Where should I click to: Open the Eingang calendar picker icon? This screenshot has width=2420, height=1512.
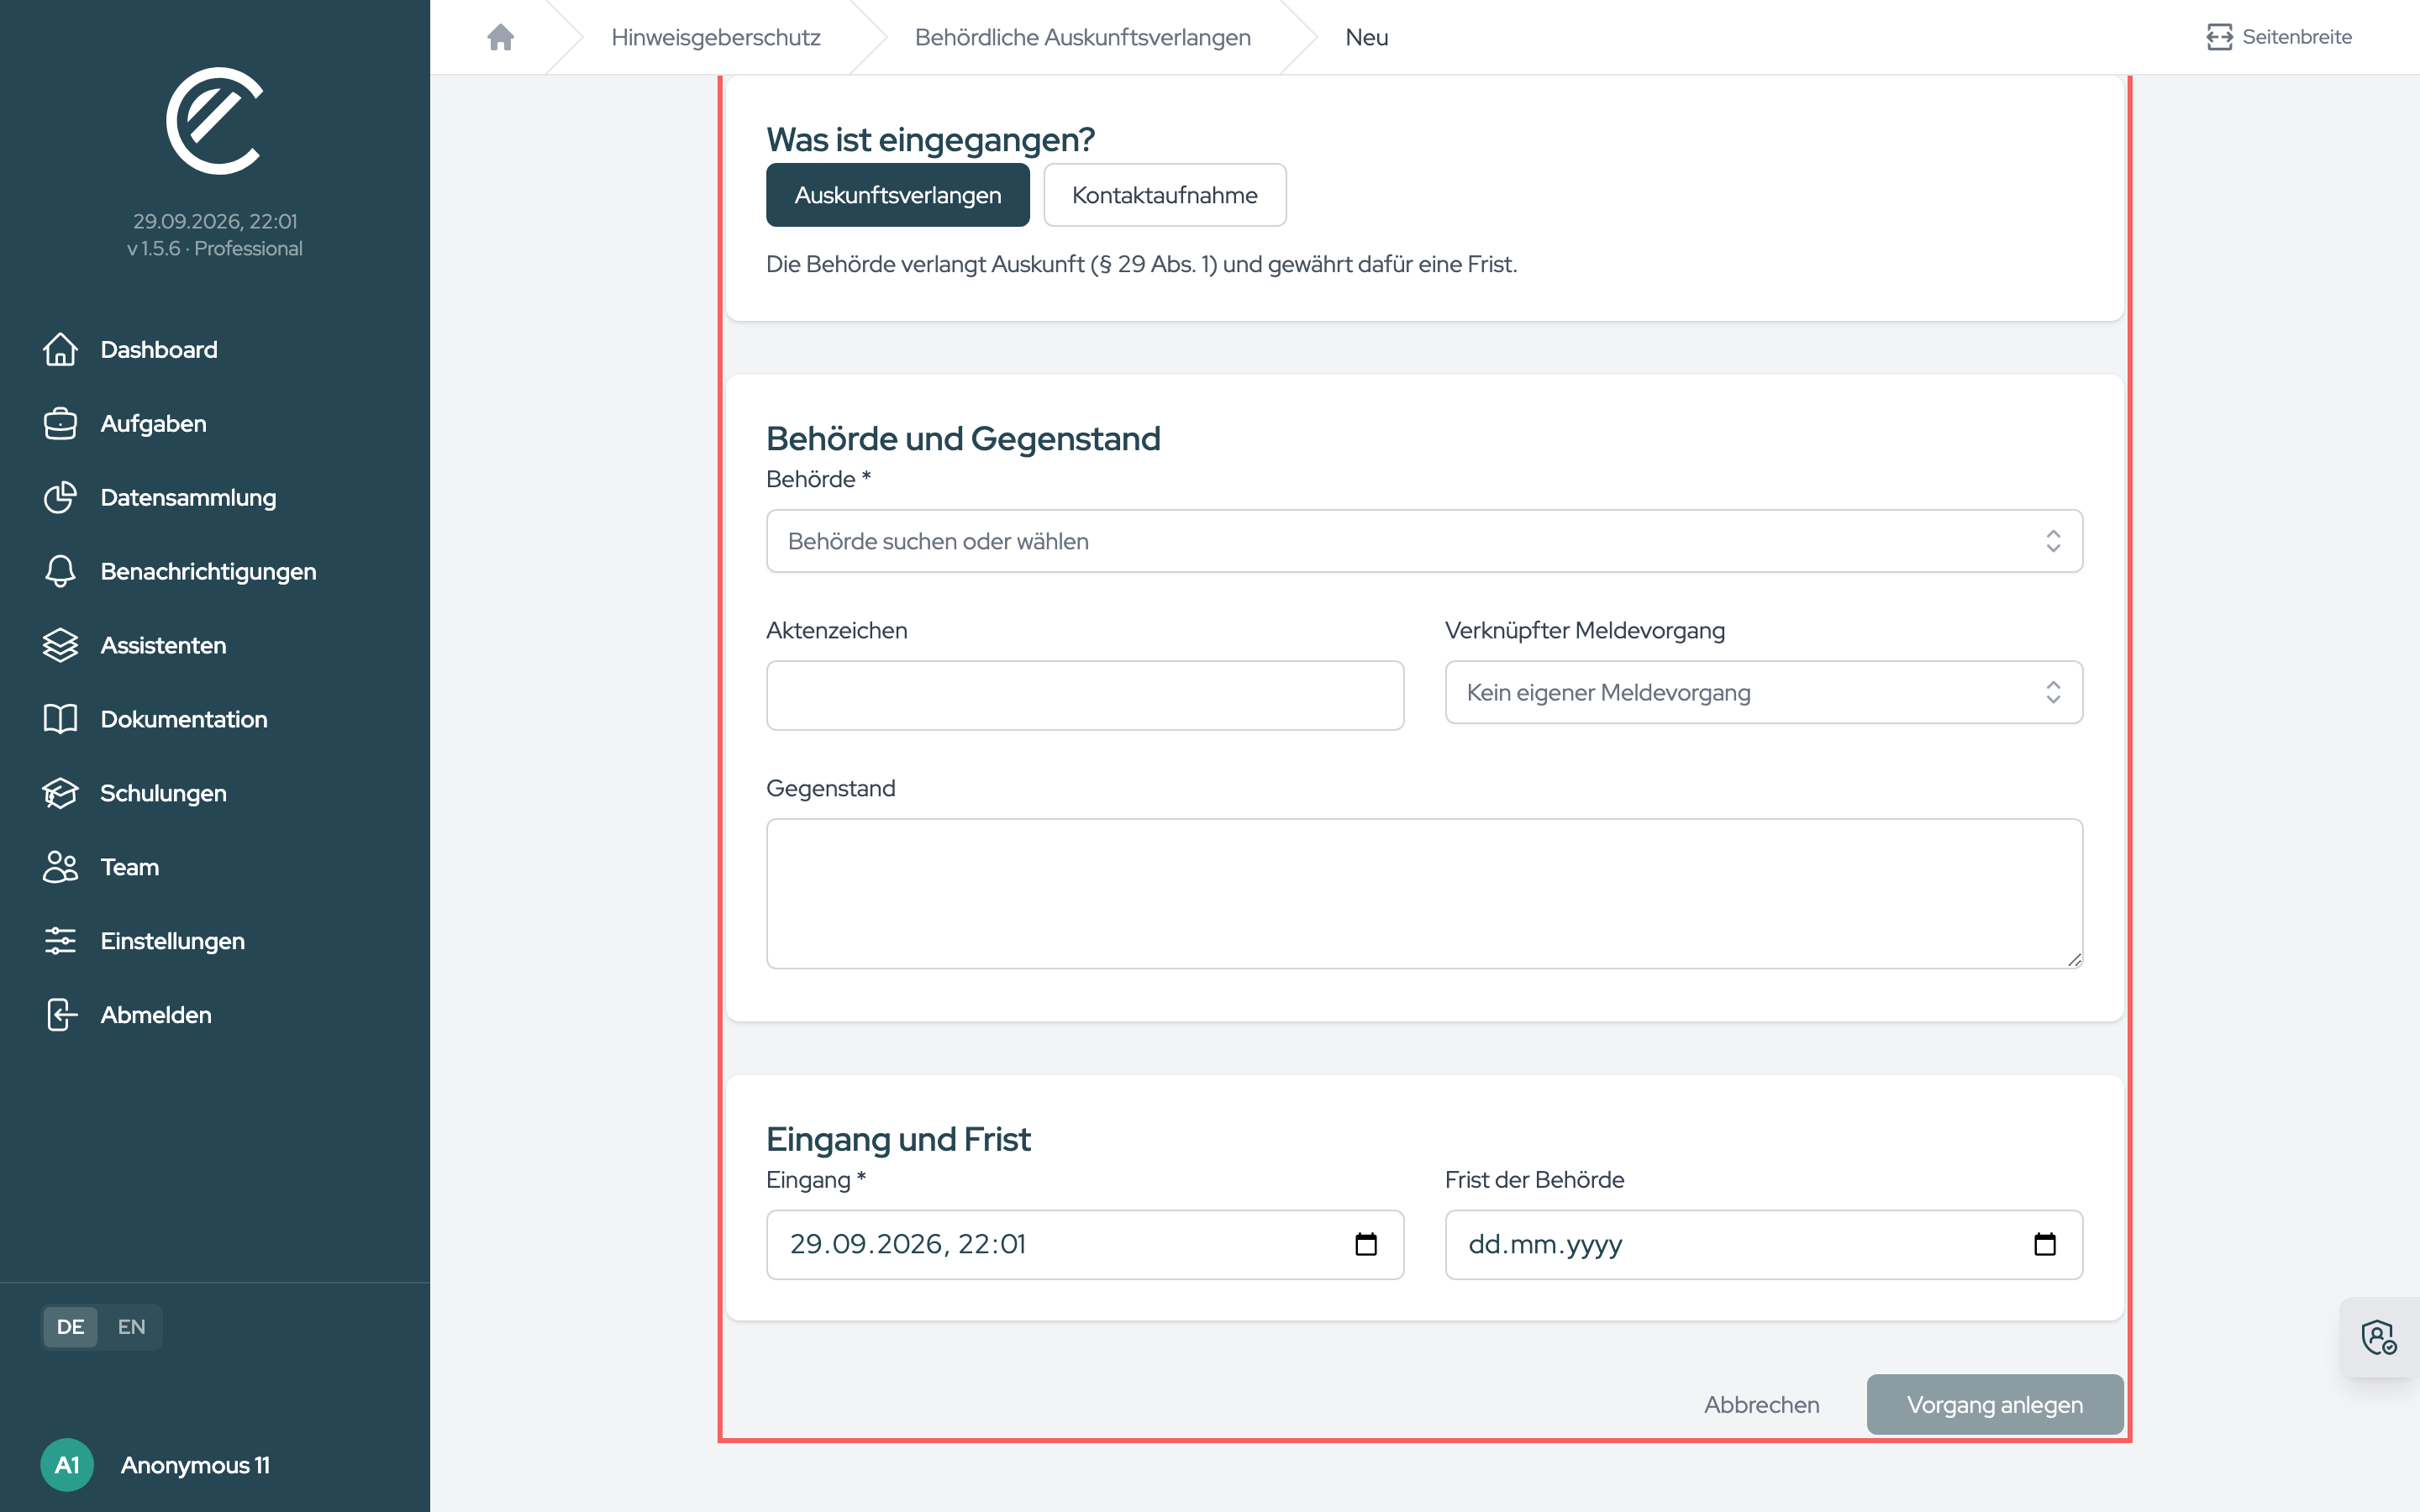tap(1366, 1244)
